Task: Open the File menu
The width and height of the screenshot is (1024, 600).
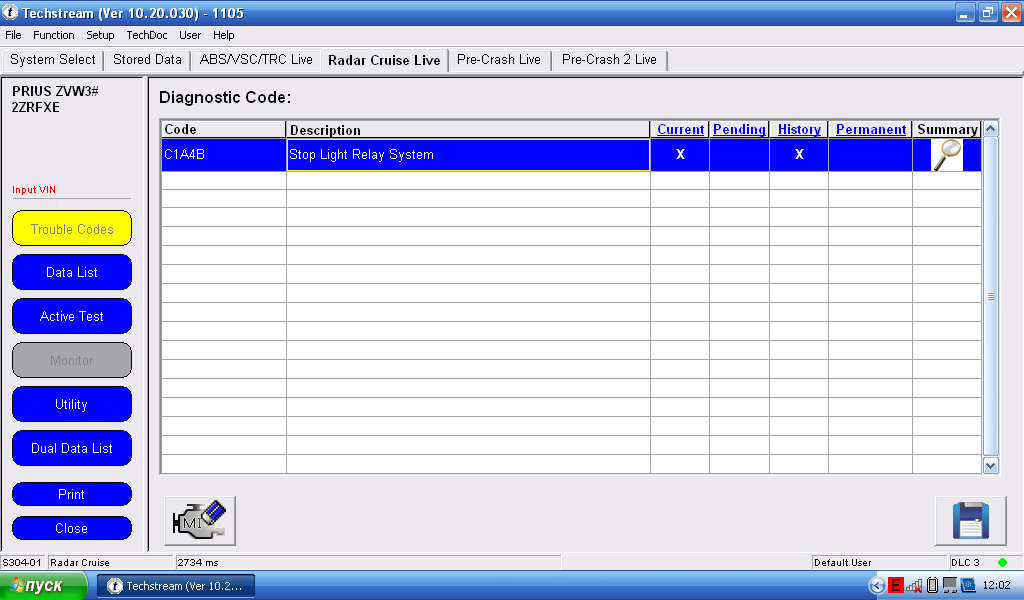Action: (x=13, y=35)
